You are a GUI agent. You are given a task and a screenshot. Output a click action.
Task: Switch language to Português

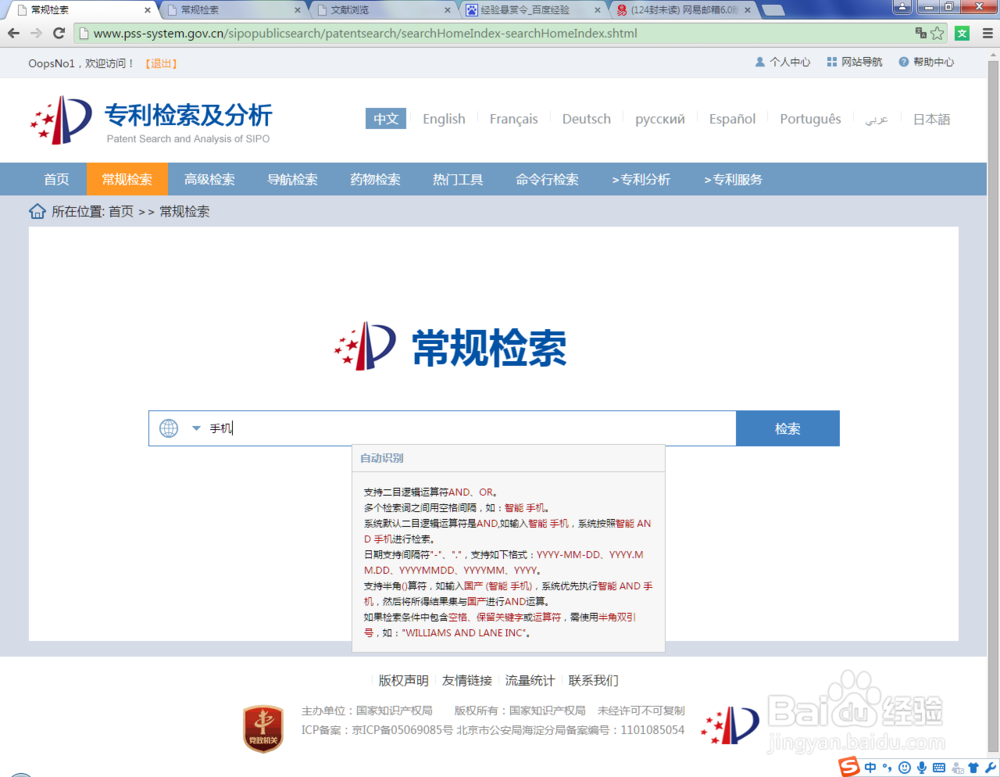(811, 119)
